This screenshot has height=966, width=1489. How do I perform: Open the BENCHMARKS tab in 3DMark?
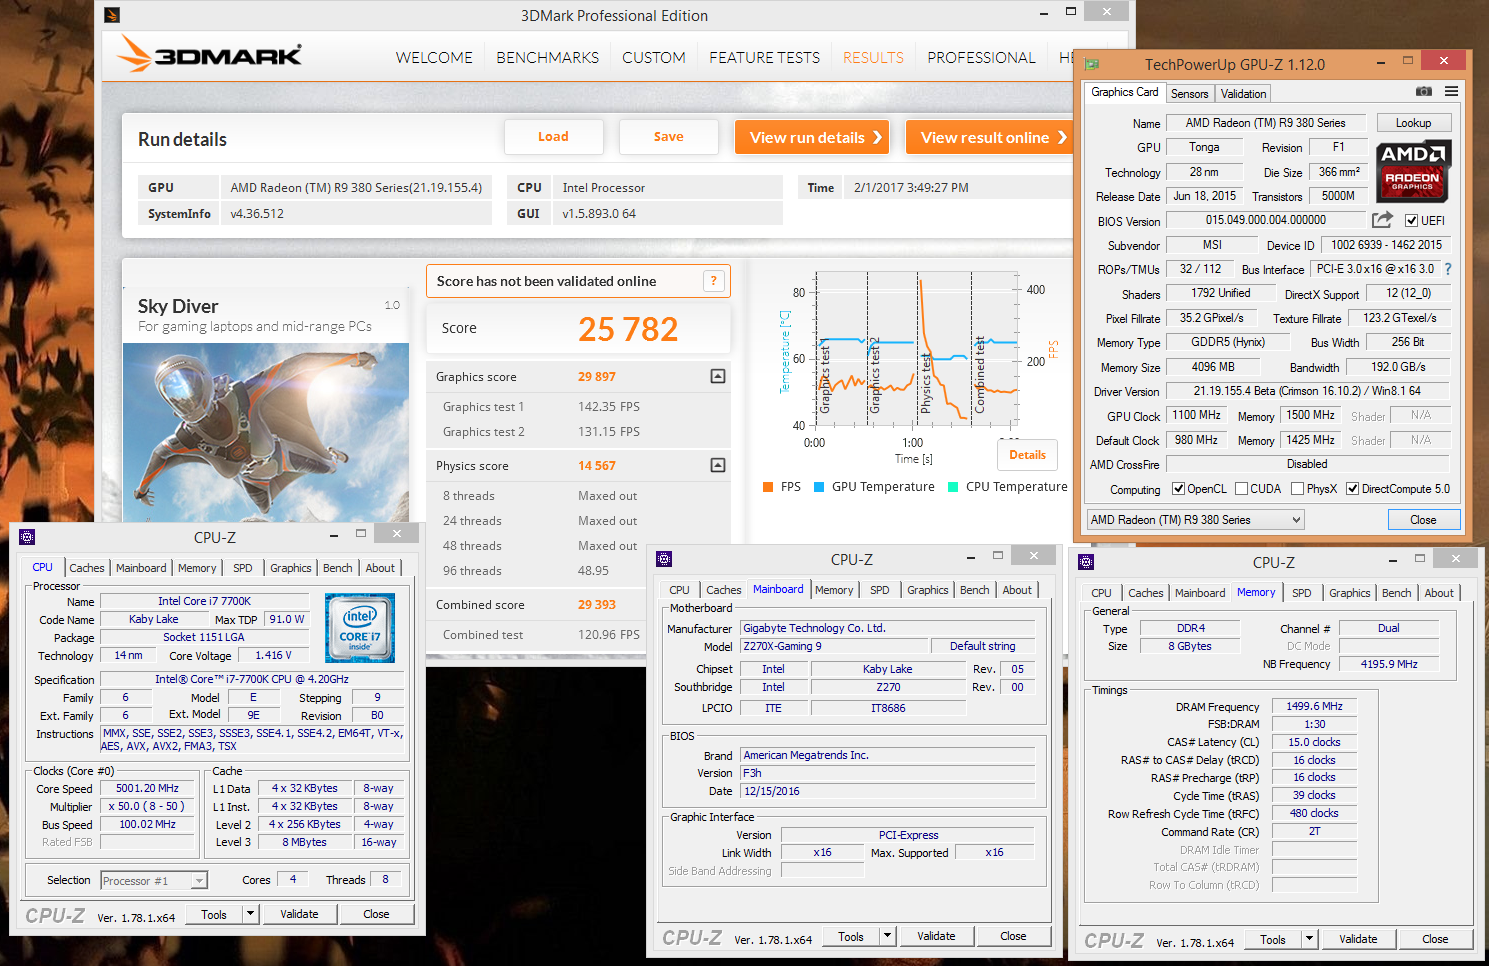coord(547,58)
